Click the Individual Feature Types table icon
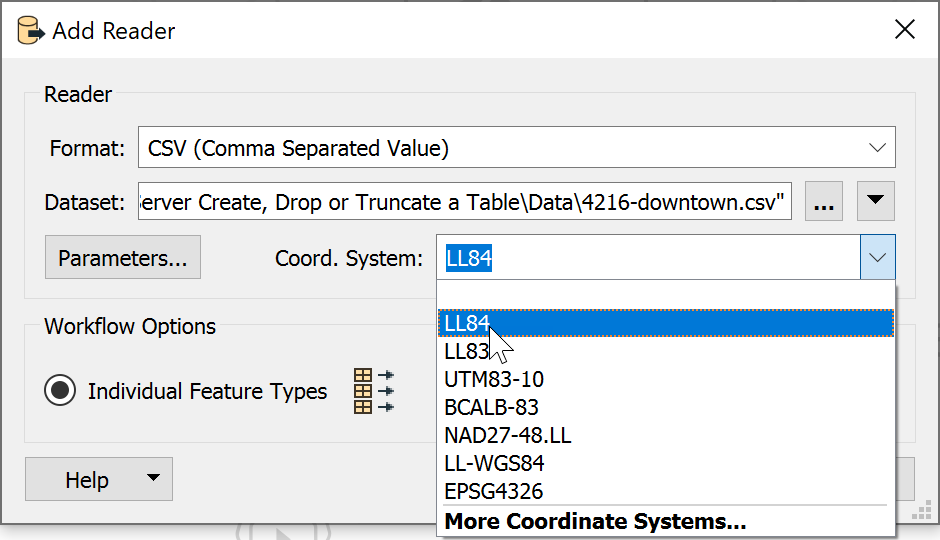This screenshot has width=940, height=540. pos(373,391)
